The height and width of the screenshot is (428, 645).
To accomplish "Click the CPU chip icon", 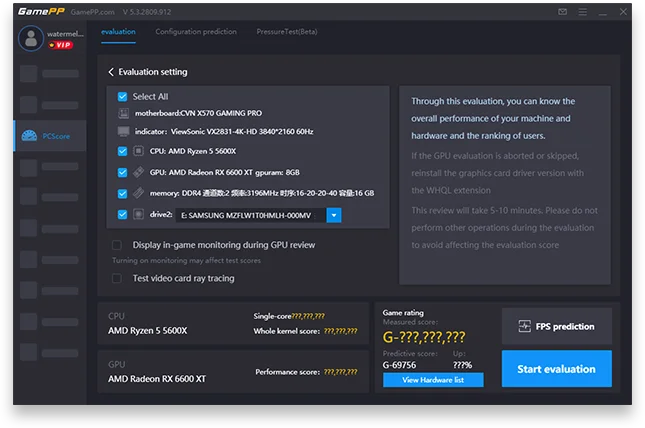I will (x=139, y=151).
